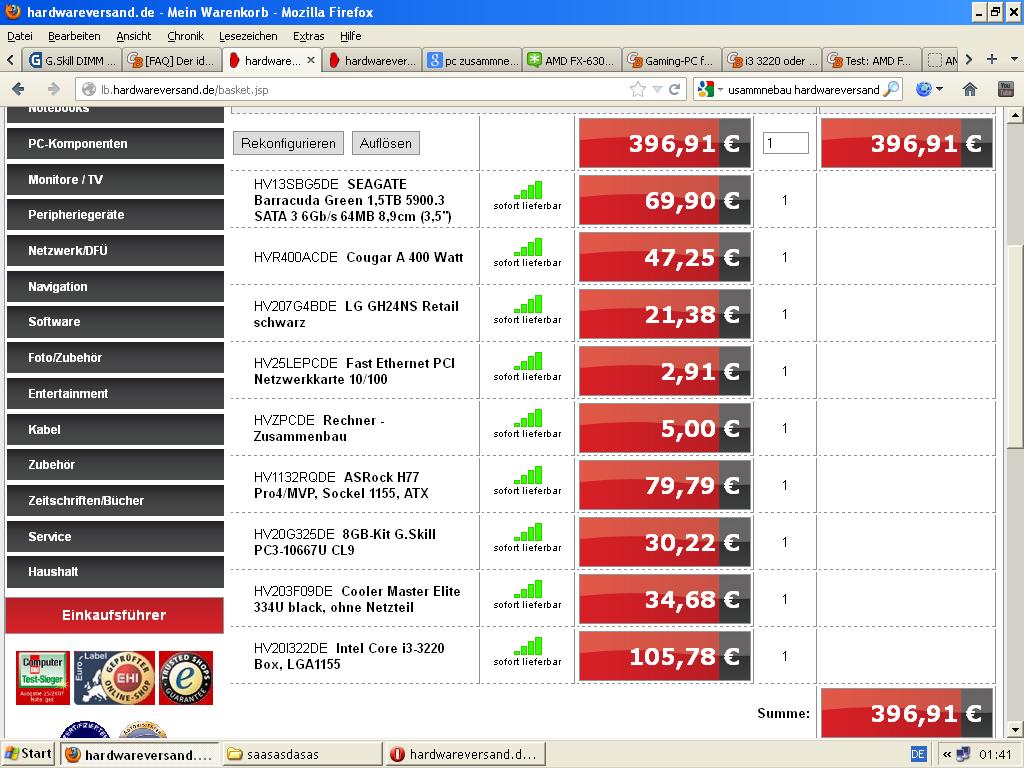Open new tab with plus icon
The width and height of the screenshot is (1024, 768).
(x=992, y=59)
